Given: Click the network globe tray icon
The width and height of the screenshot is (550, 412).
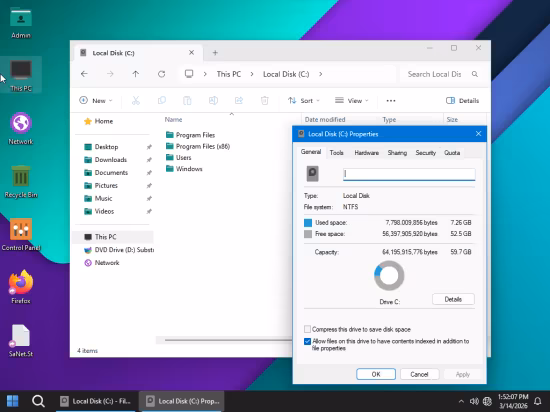Looking at the screenshot, I should [487, 401].
